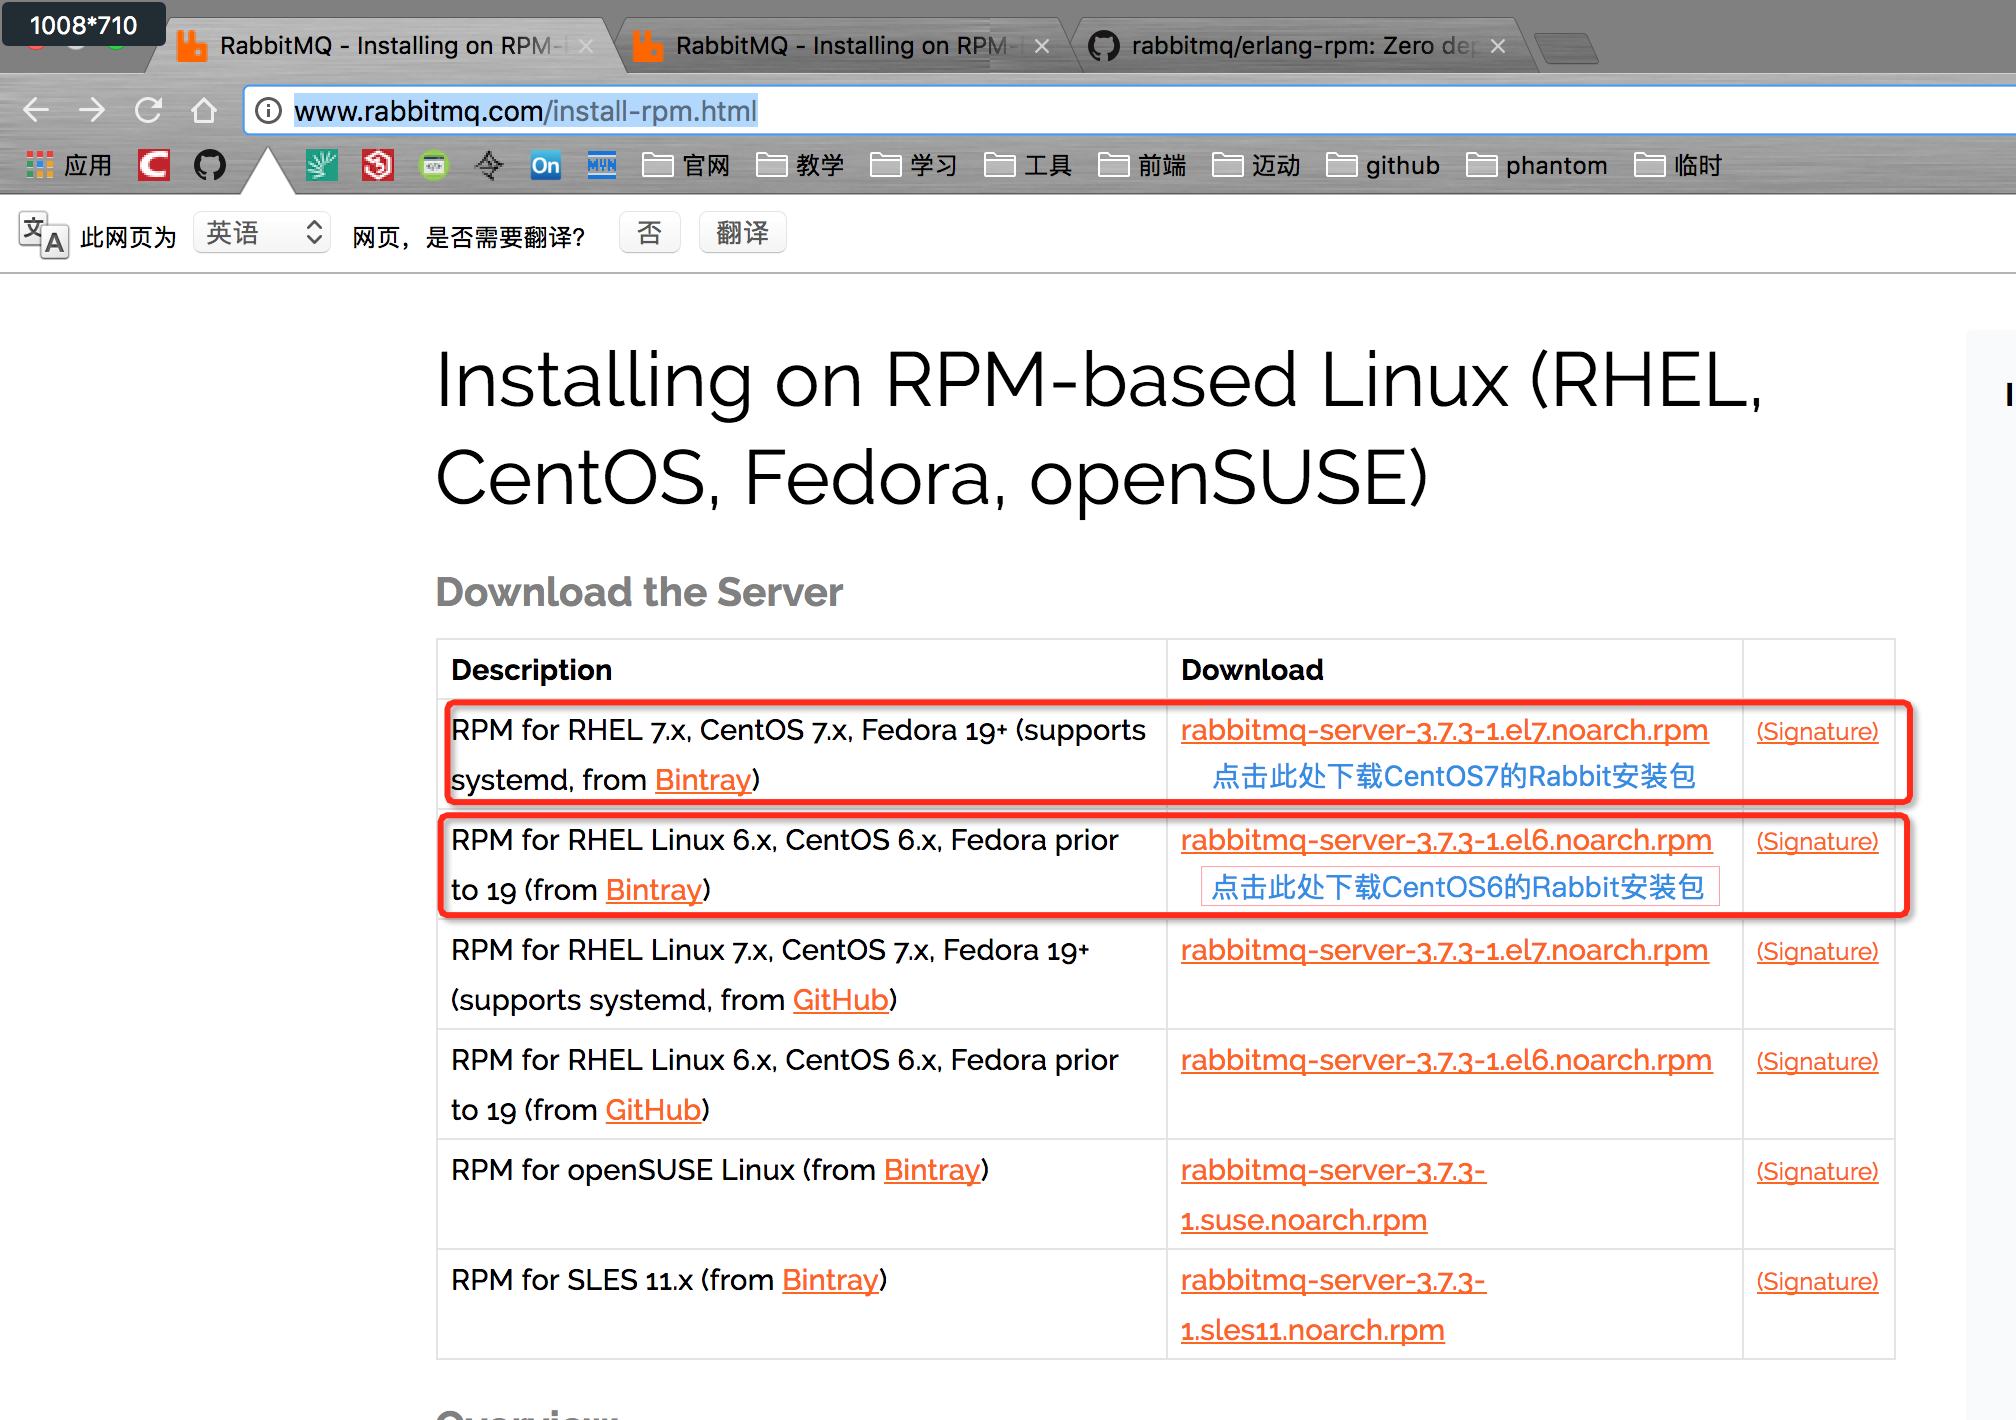
Task: Download el6 rpm from GitHub row
Action: [1446, 1061]
